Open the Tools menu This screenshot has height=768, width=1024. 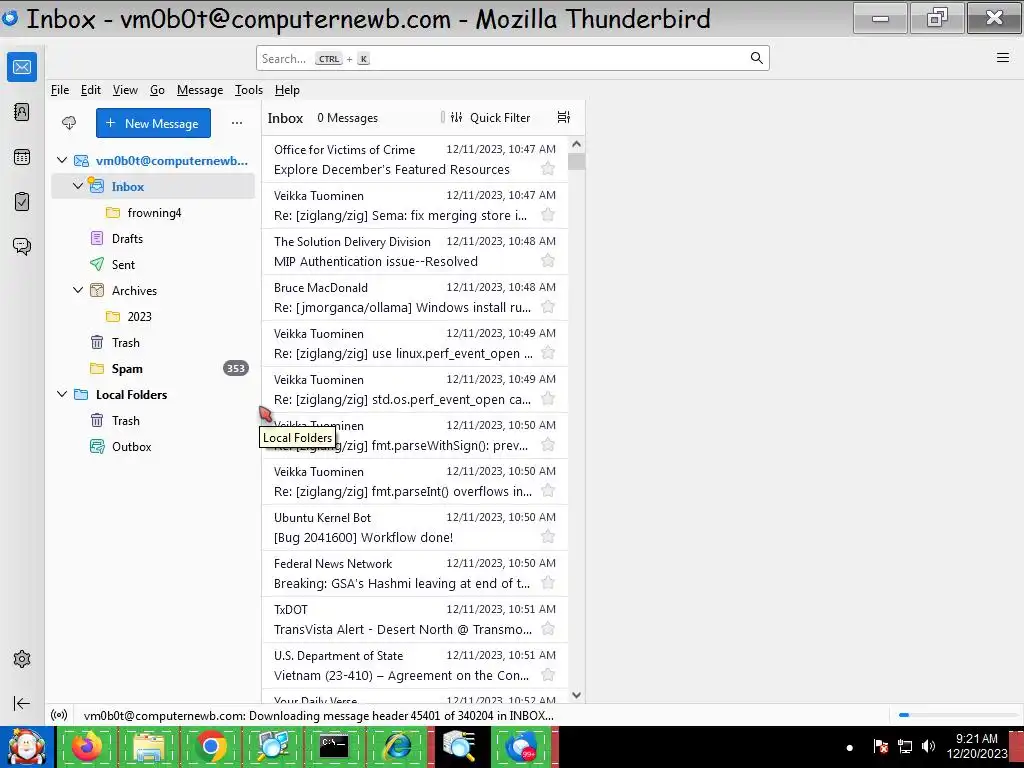pyautogui.click(x=249, y=90)
